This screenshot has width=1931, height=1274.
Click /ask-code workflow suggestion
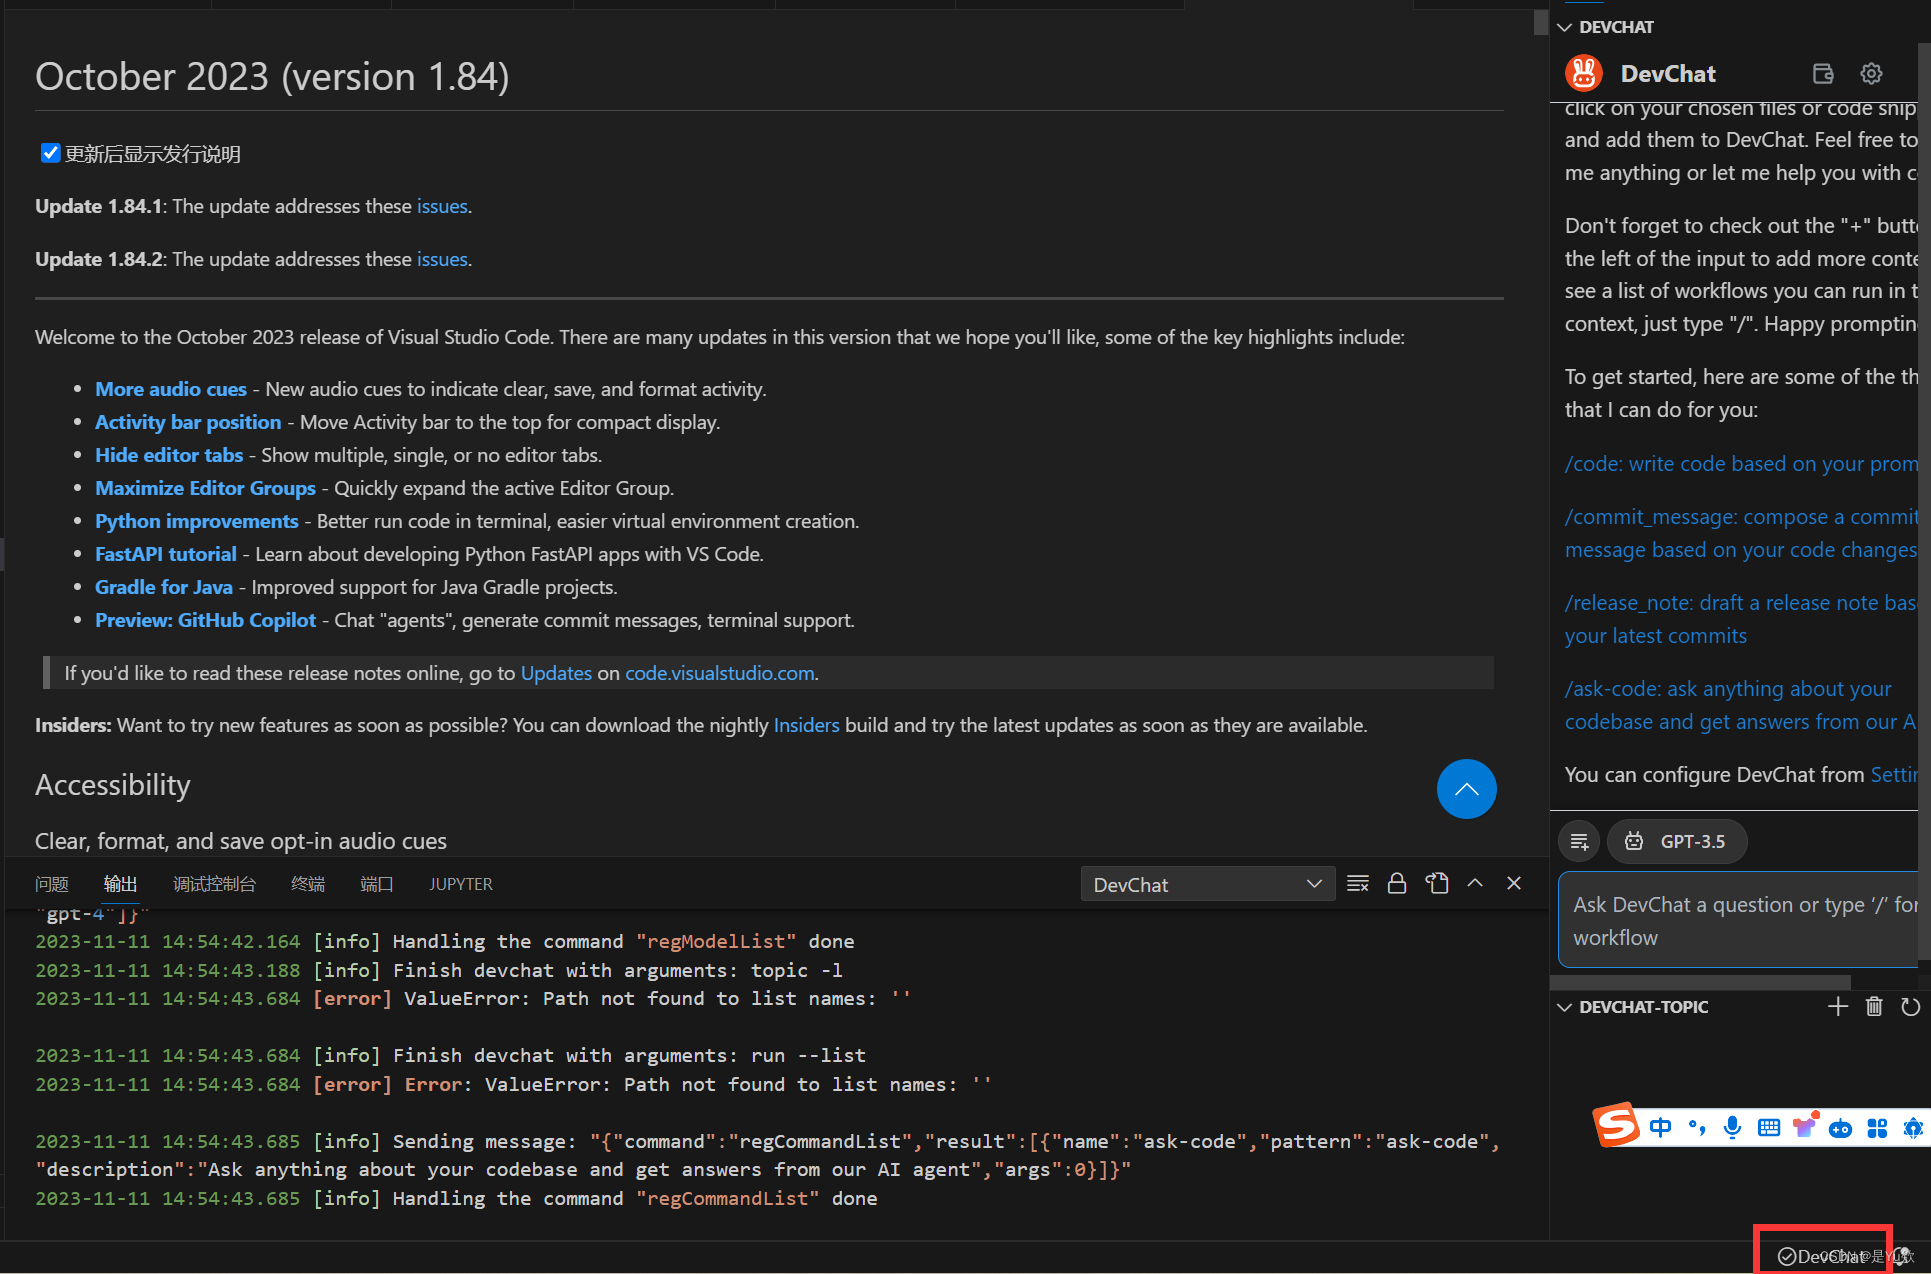pyautogui.click(x=1741, y=705)
